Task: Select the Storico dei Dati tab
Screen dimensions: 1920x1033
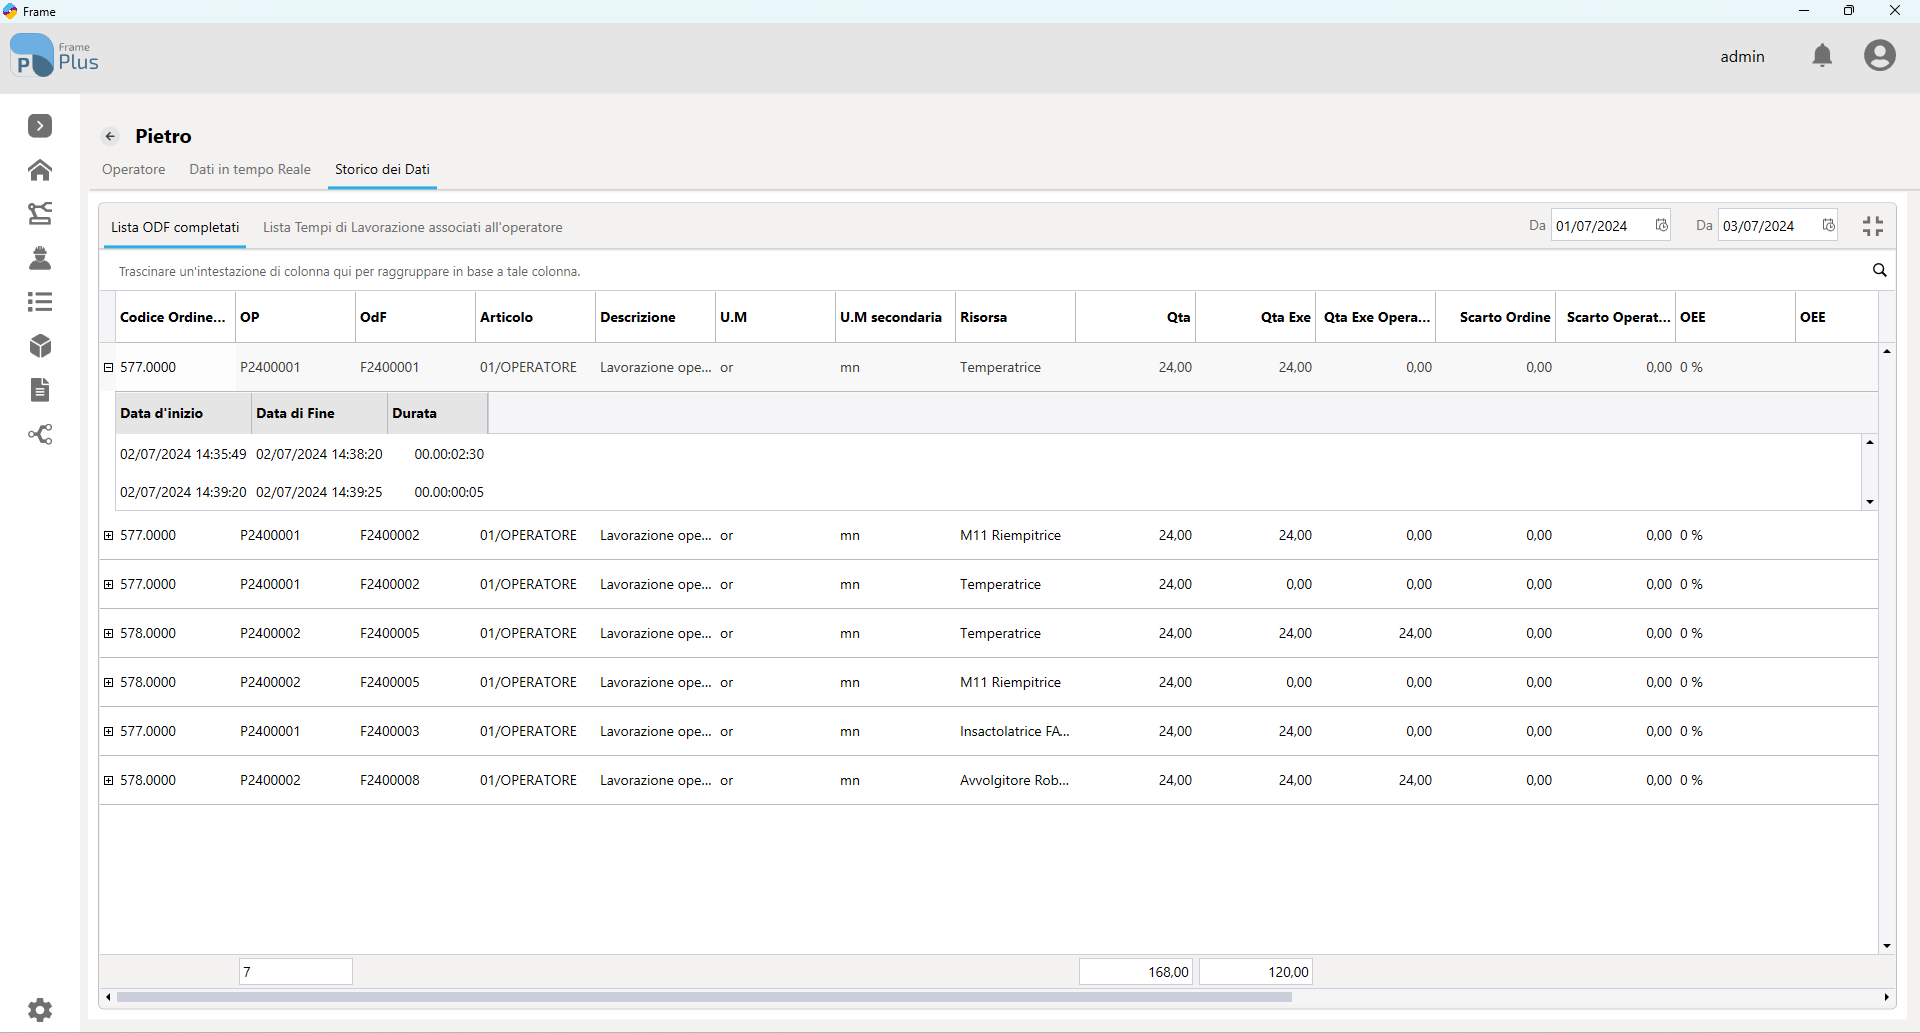Action: click(382, 169)
